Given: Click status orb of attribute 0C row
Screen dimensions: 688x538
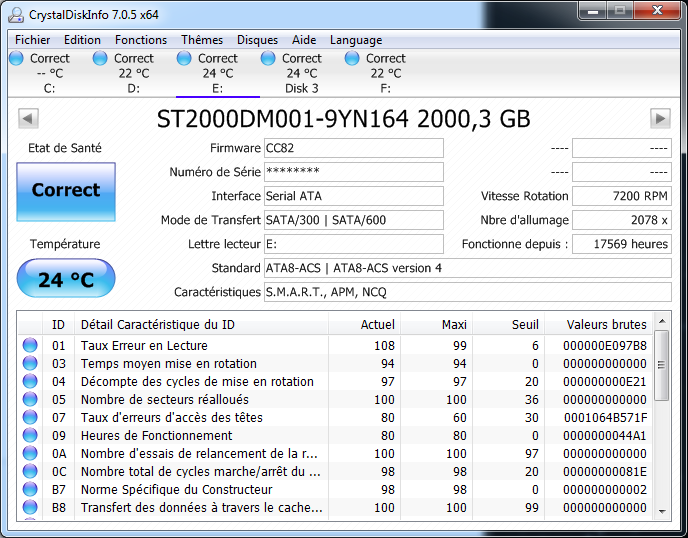Looking at the screenshot, I should tap(30, 471).
